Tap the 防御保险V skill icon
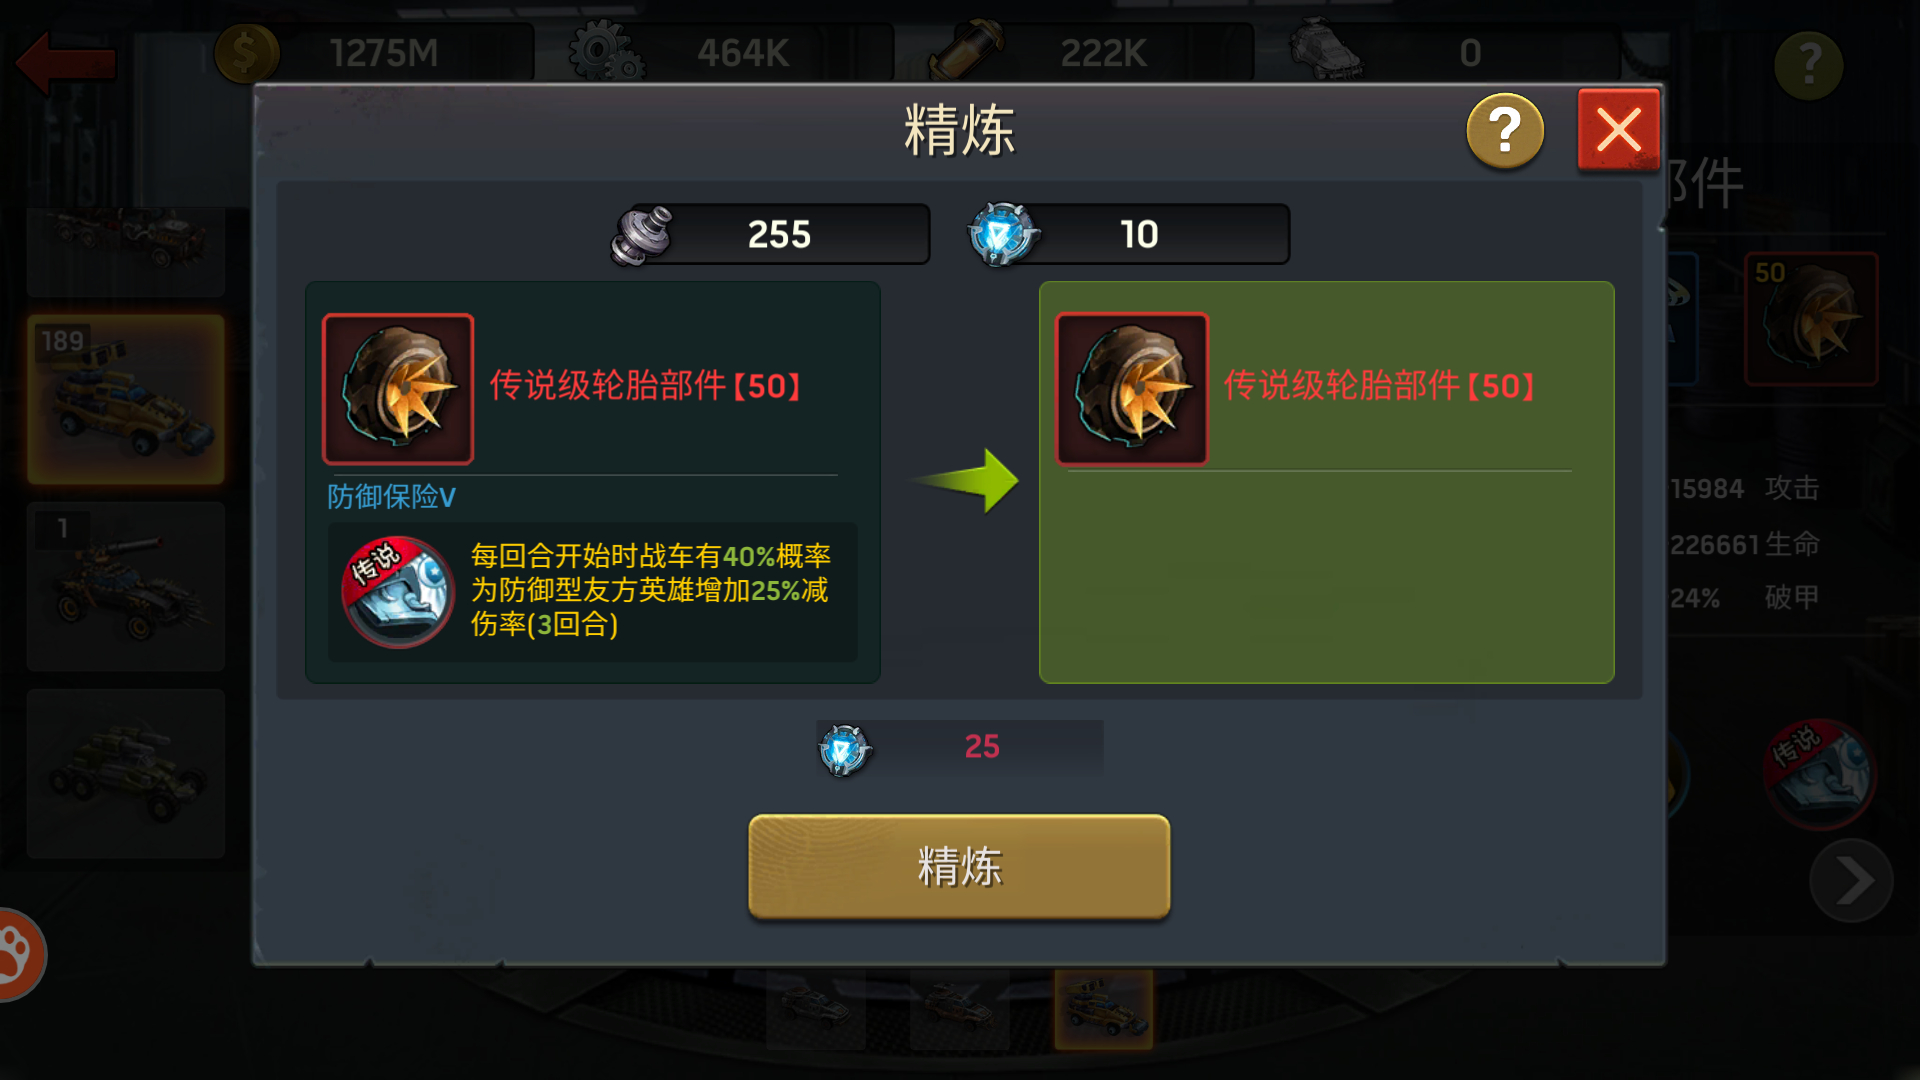Viewport: 1920px width, 1080px height. click(398, 592)
